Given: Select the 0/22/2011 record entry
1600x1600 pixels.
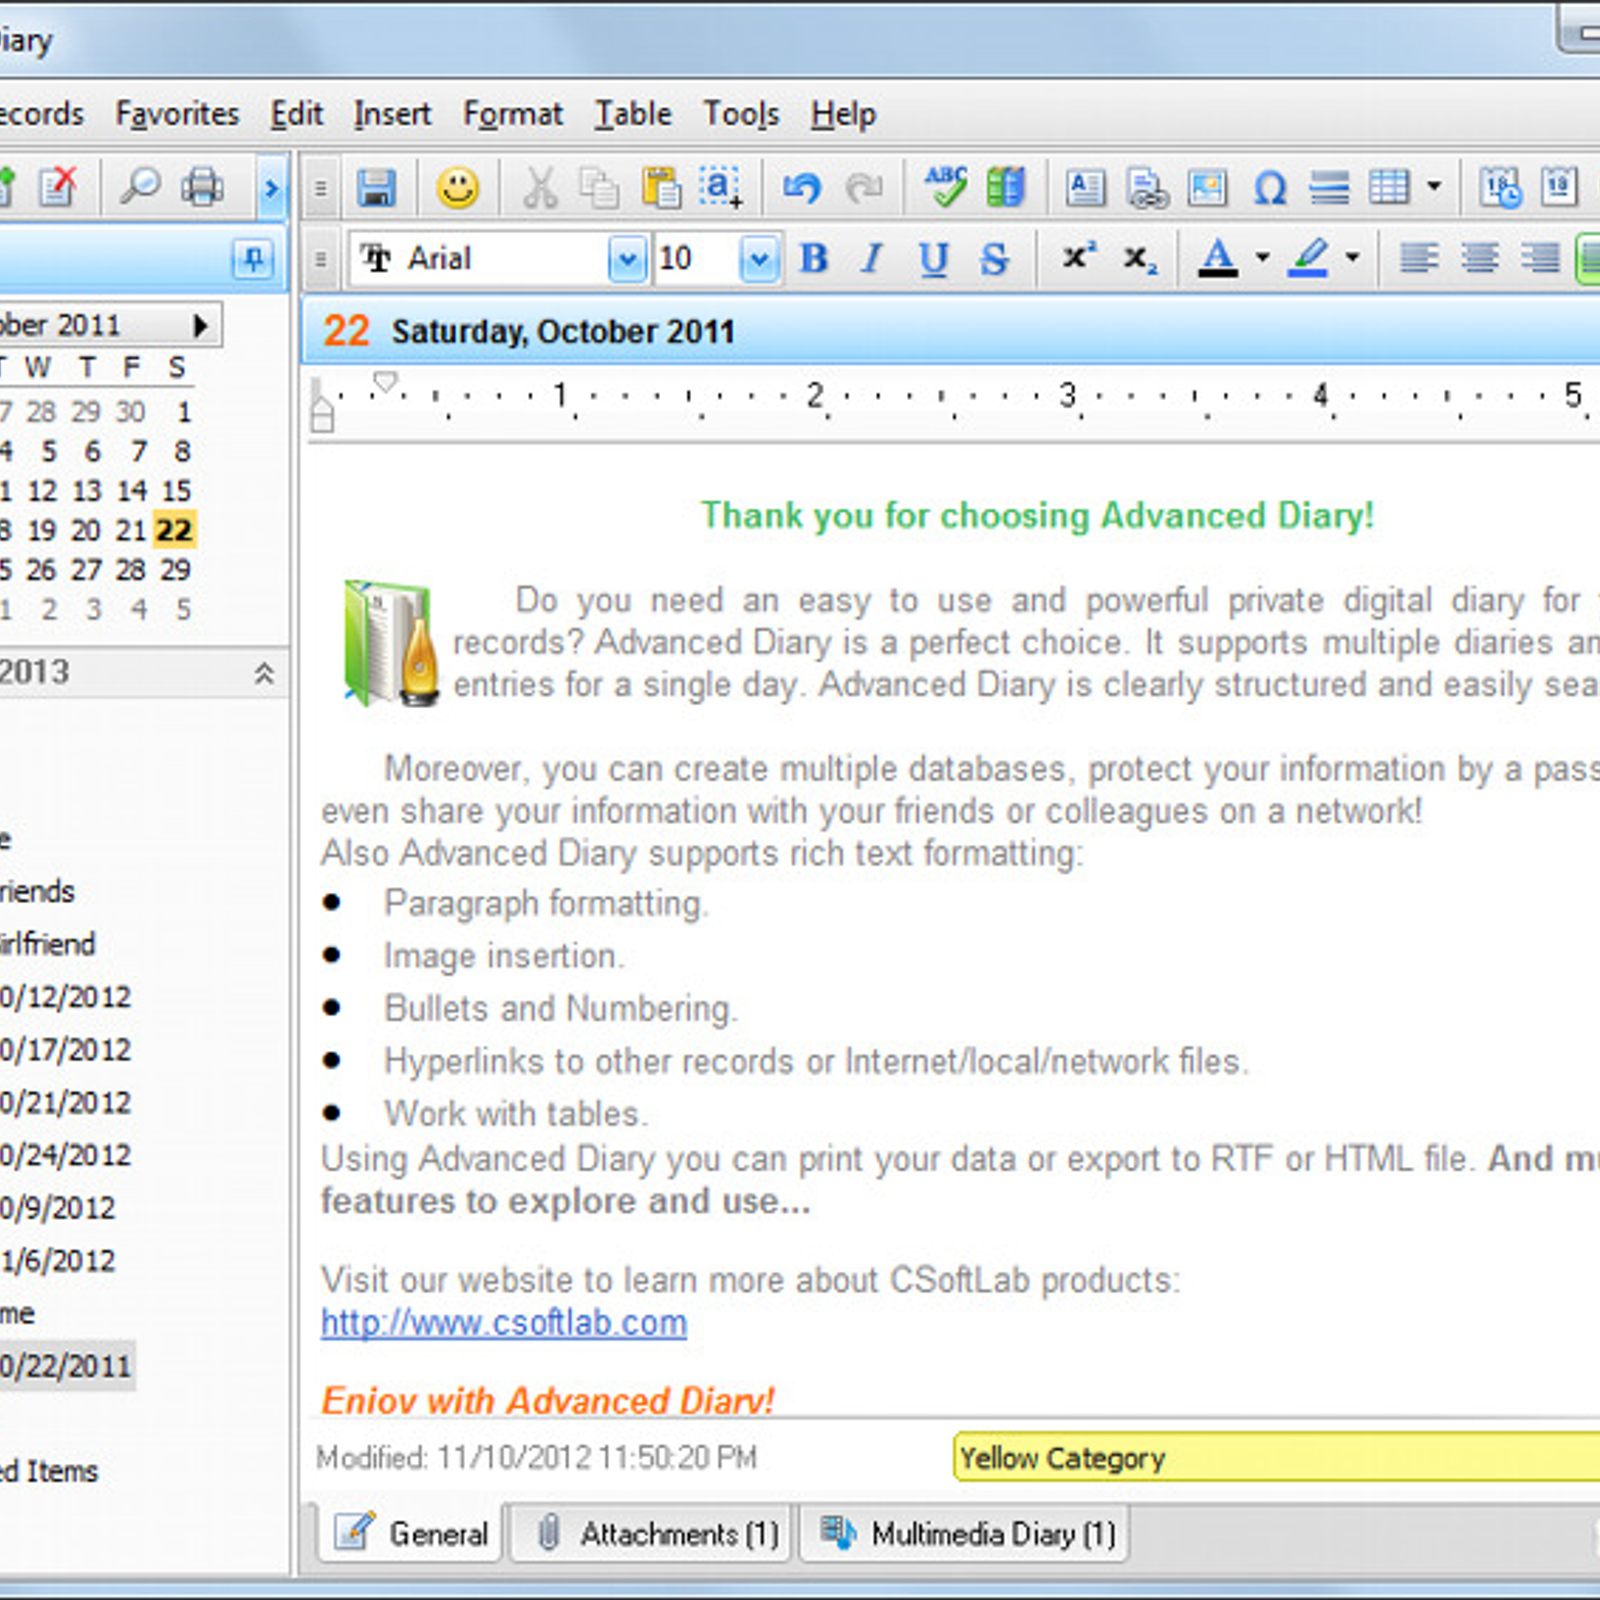Looking at the screenshot, I should pyautogui.click(x=66, y=1366).
